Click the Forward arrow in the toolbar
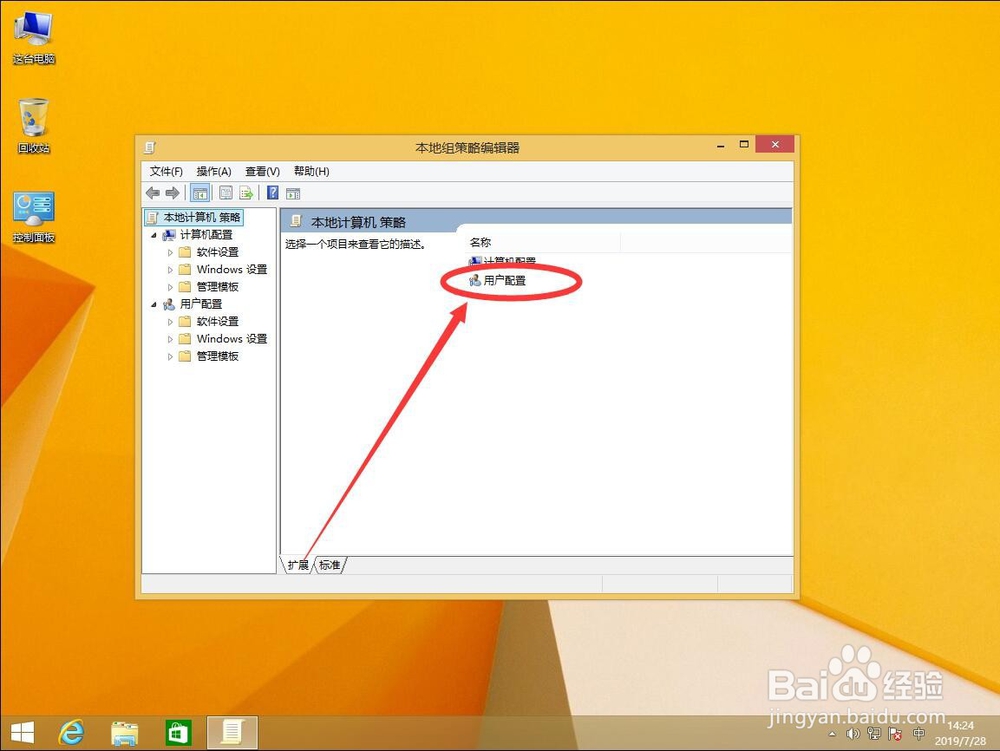Screen dimensions: 1000x751 point(172,193)
